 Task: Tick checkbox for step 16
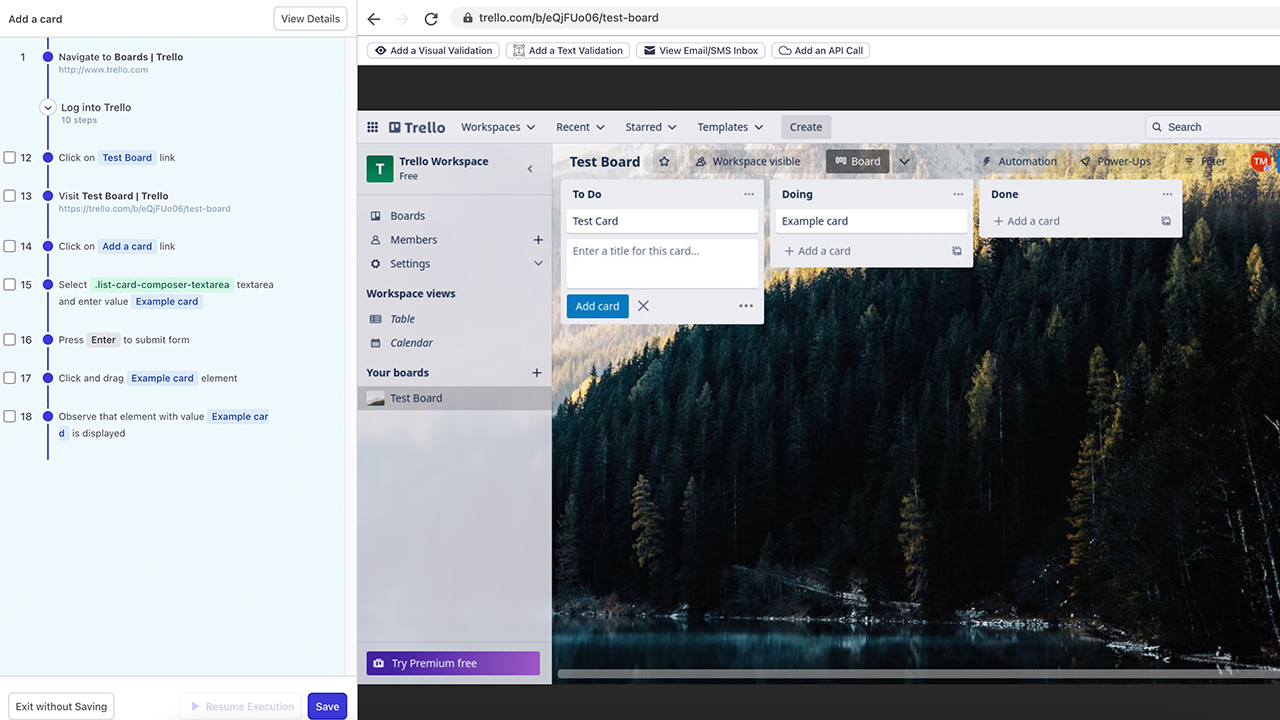coord(9,340)
